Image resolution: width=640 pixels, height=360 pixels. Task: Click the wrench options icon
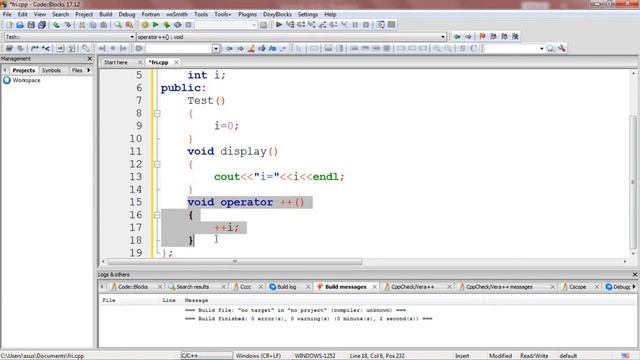[562, 49]
